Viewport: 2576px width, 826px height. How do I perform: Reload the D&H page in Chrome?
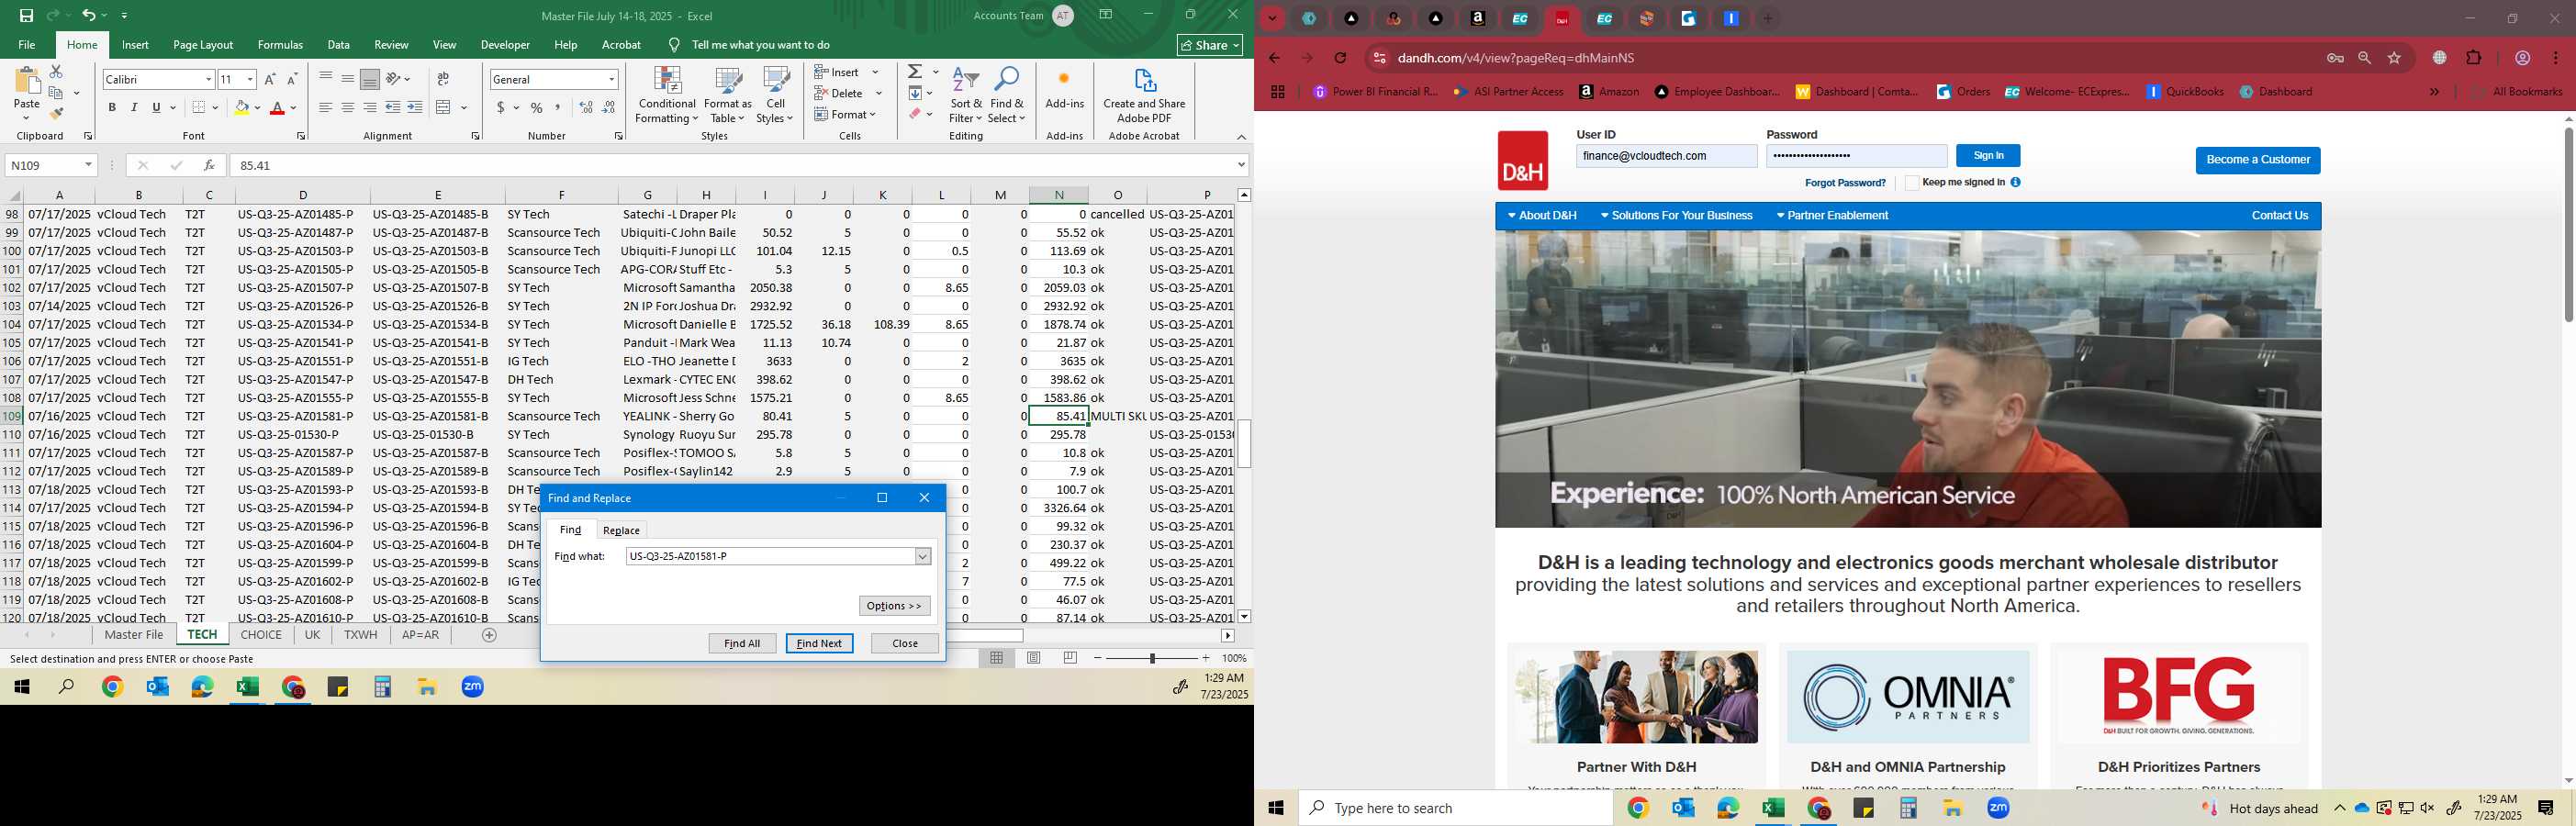[1341, 58]
